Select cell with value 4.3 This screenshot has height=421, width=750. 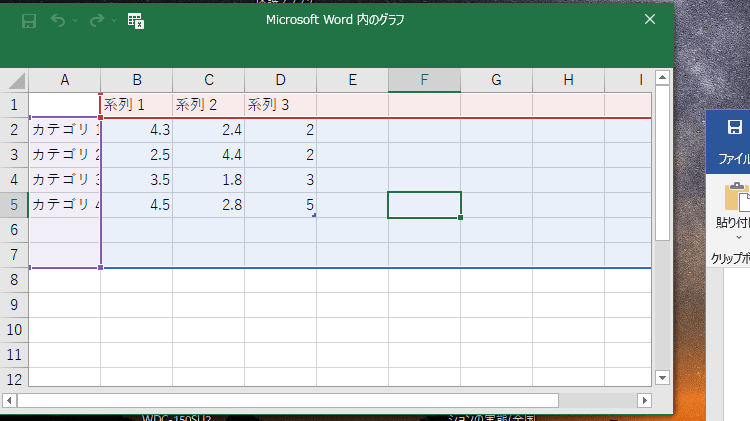137,130
